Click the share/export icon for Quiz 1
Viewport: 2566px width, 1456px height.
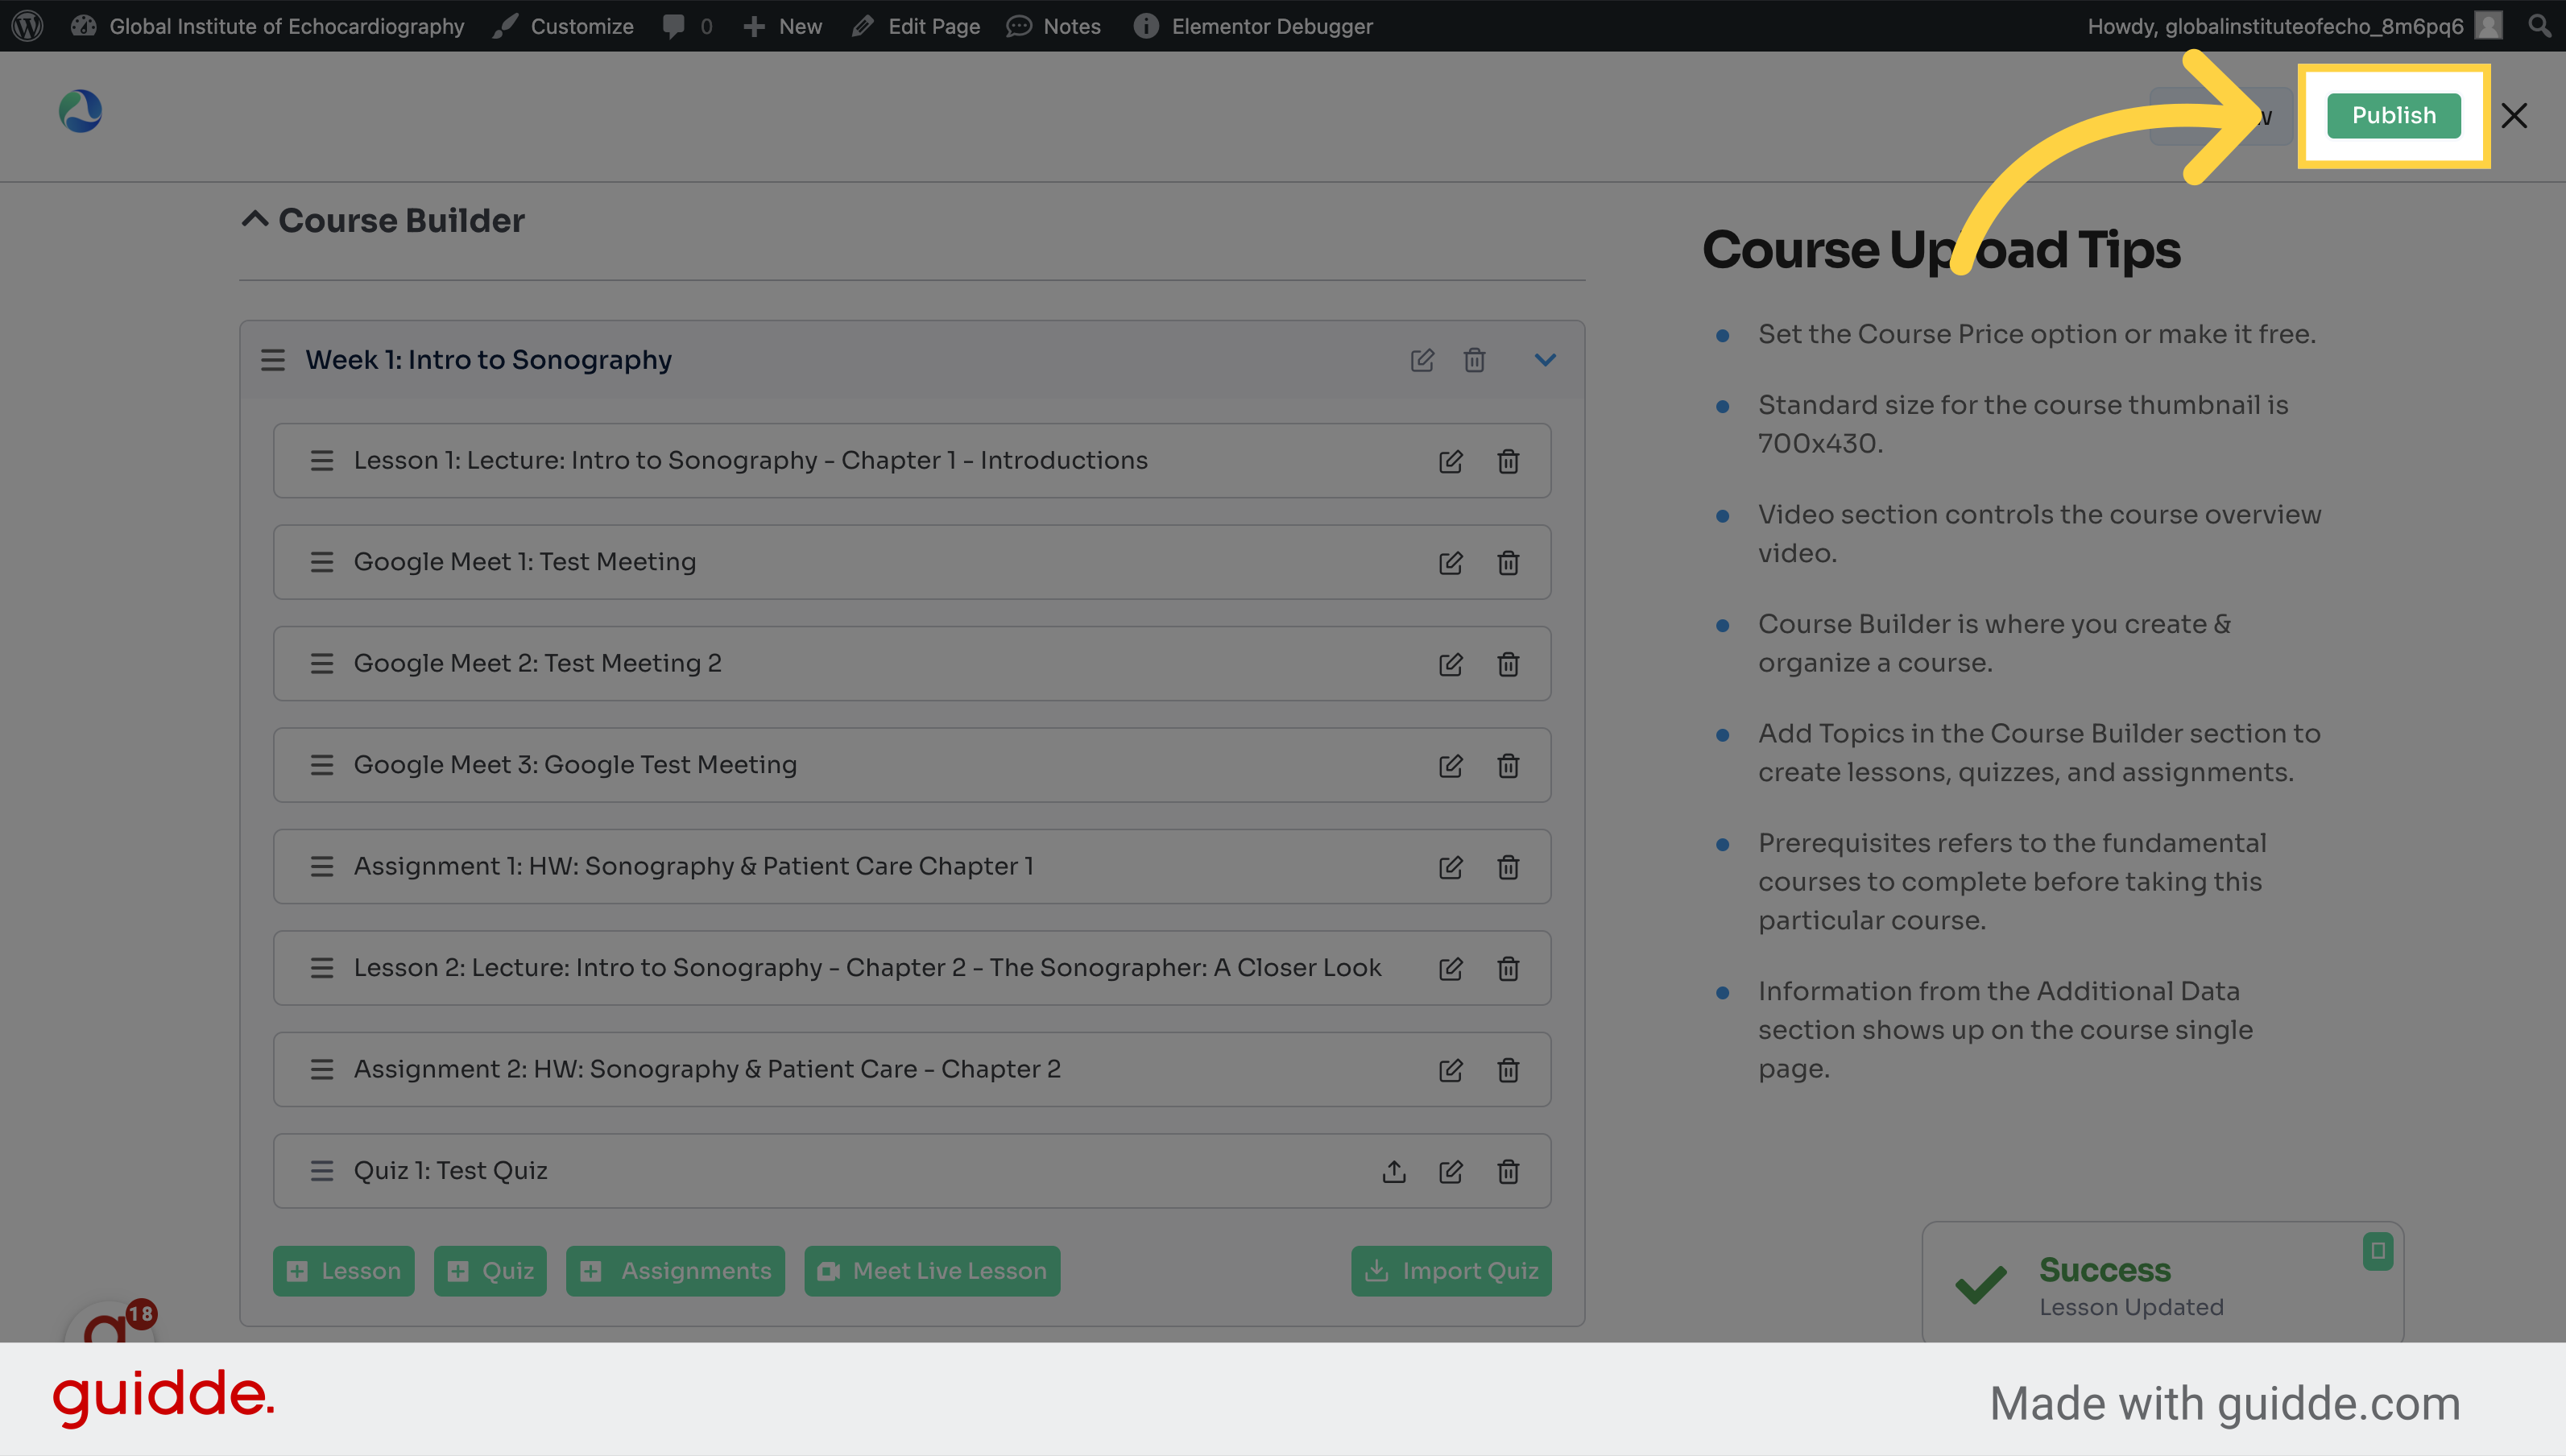click(x=1393, y=1169)
